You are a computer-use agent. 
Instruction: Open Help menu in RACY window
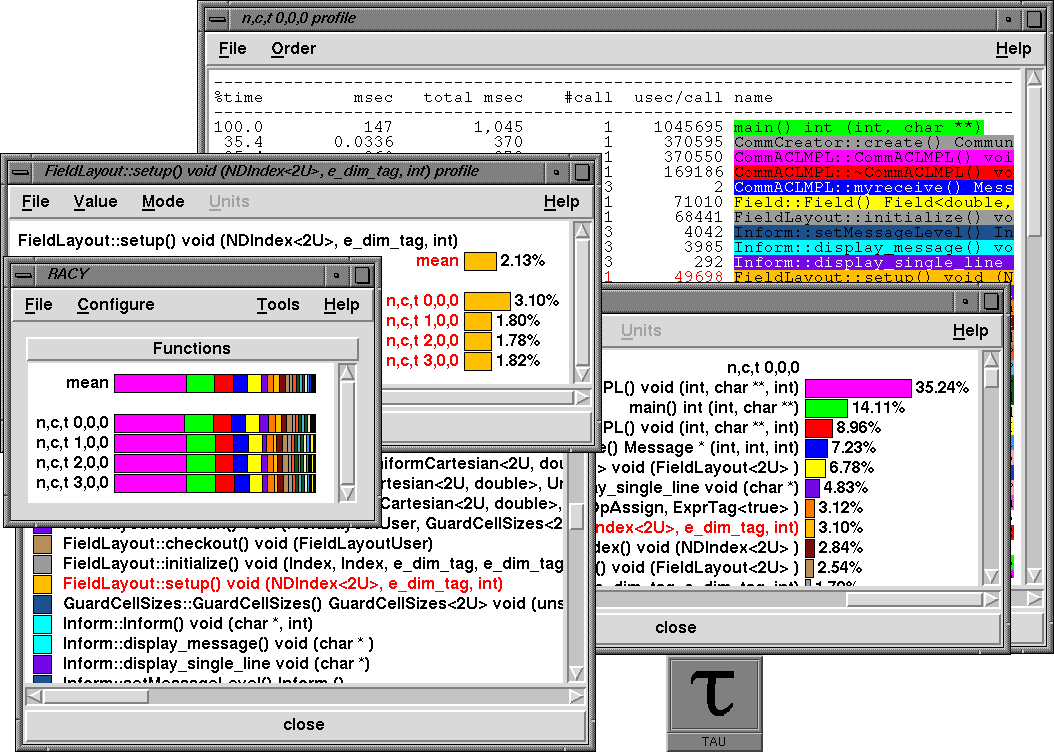pos(341,305)
